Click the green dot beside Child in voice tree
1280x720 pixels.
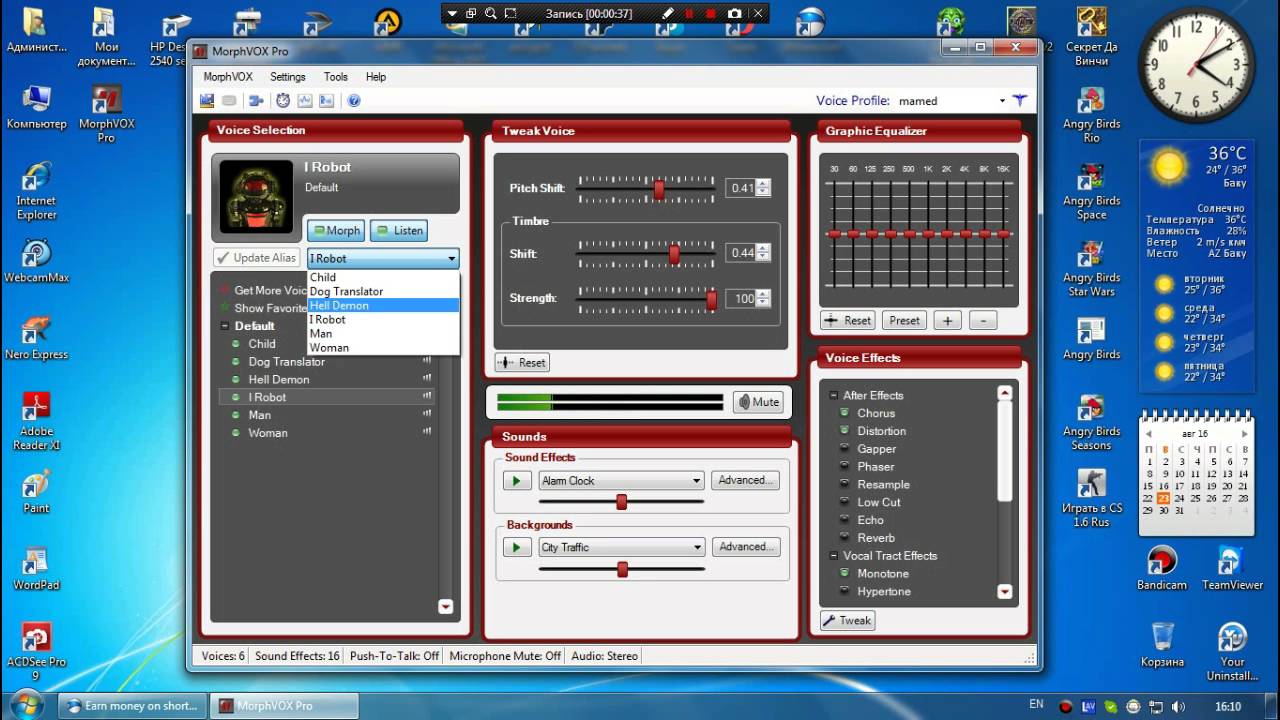[x=237, y=343]
